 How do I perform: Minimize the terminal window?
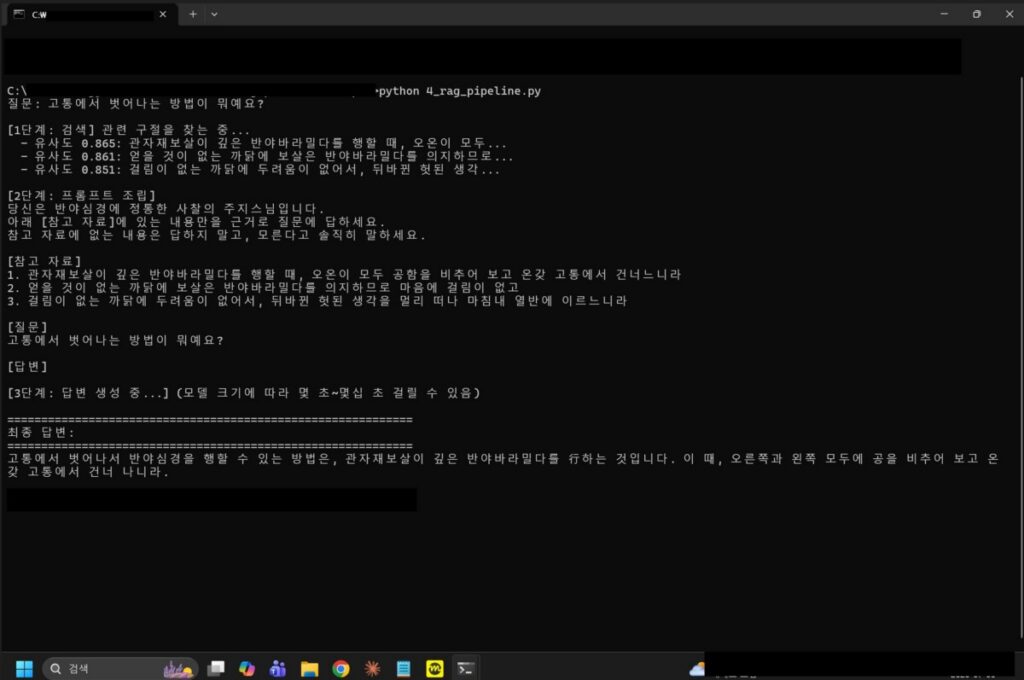click(x=944, y=14)
